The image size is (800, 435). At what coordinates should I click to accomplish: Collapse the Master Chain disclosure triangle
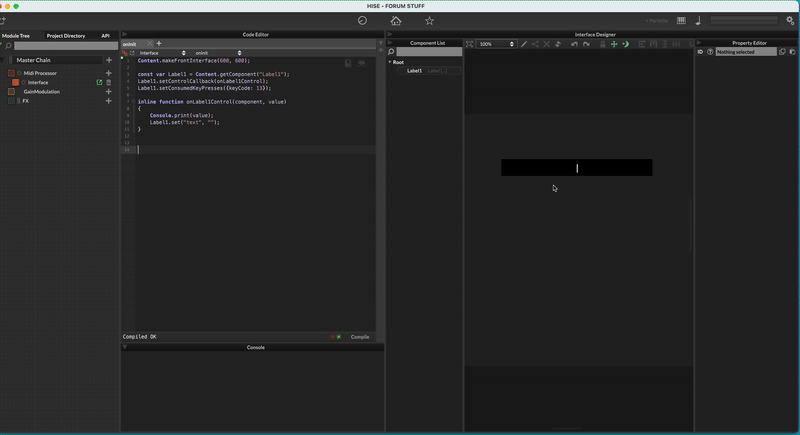3,60
